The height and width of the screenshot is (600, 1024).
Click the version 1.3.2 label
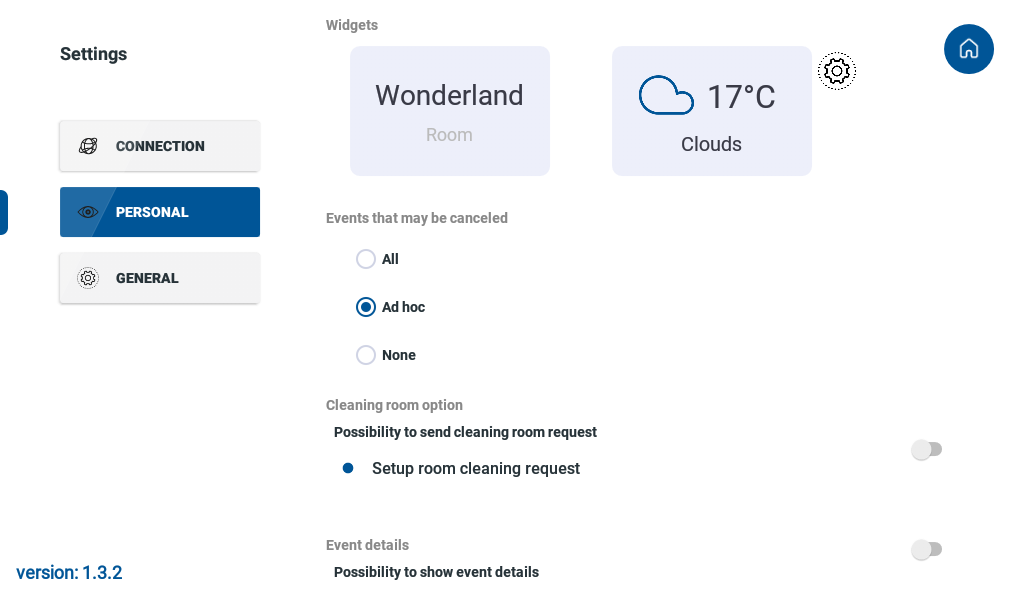(x=69, y=573)
